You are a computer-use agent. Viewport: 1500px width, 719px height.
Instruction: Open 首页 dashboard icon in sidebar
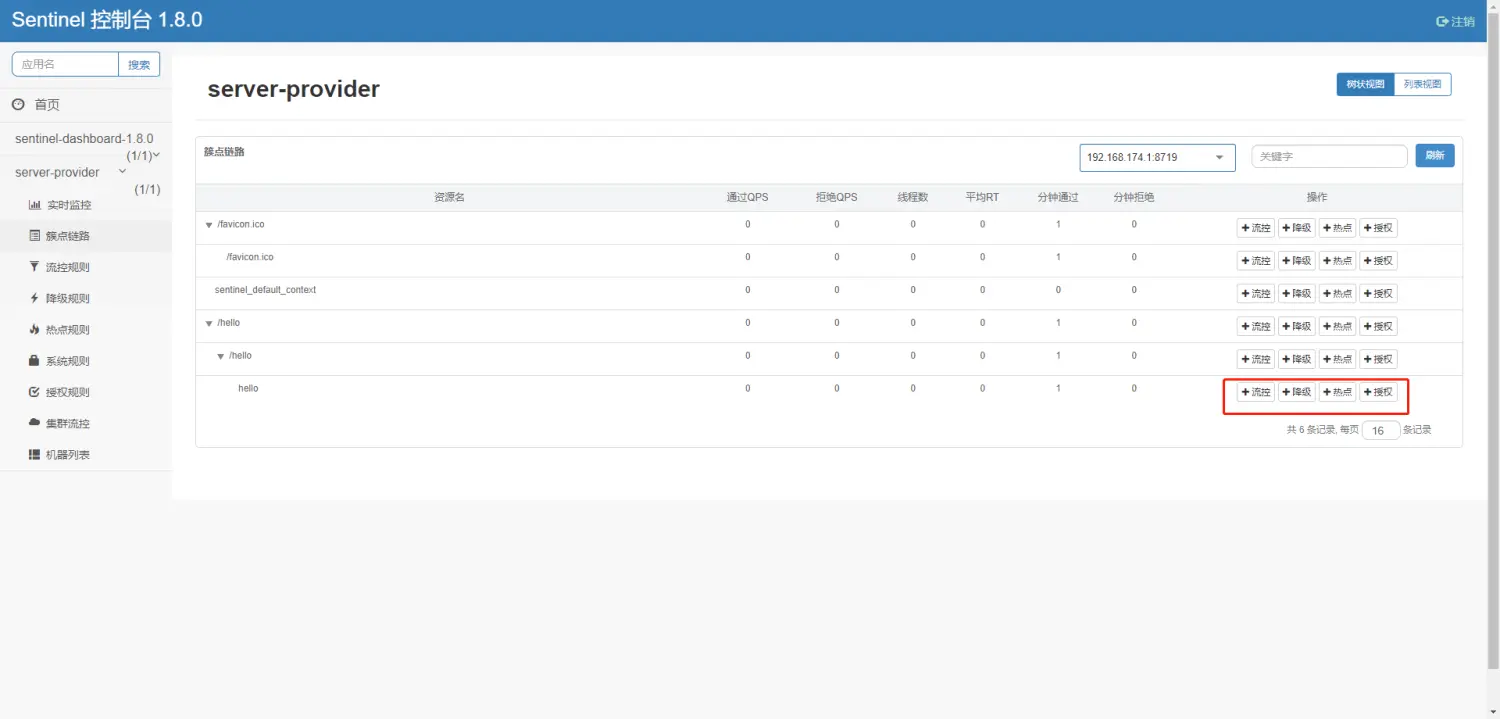[x=18, y=105]
